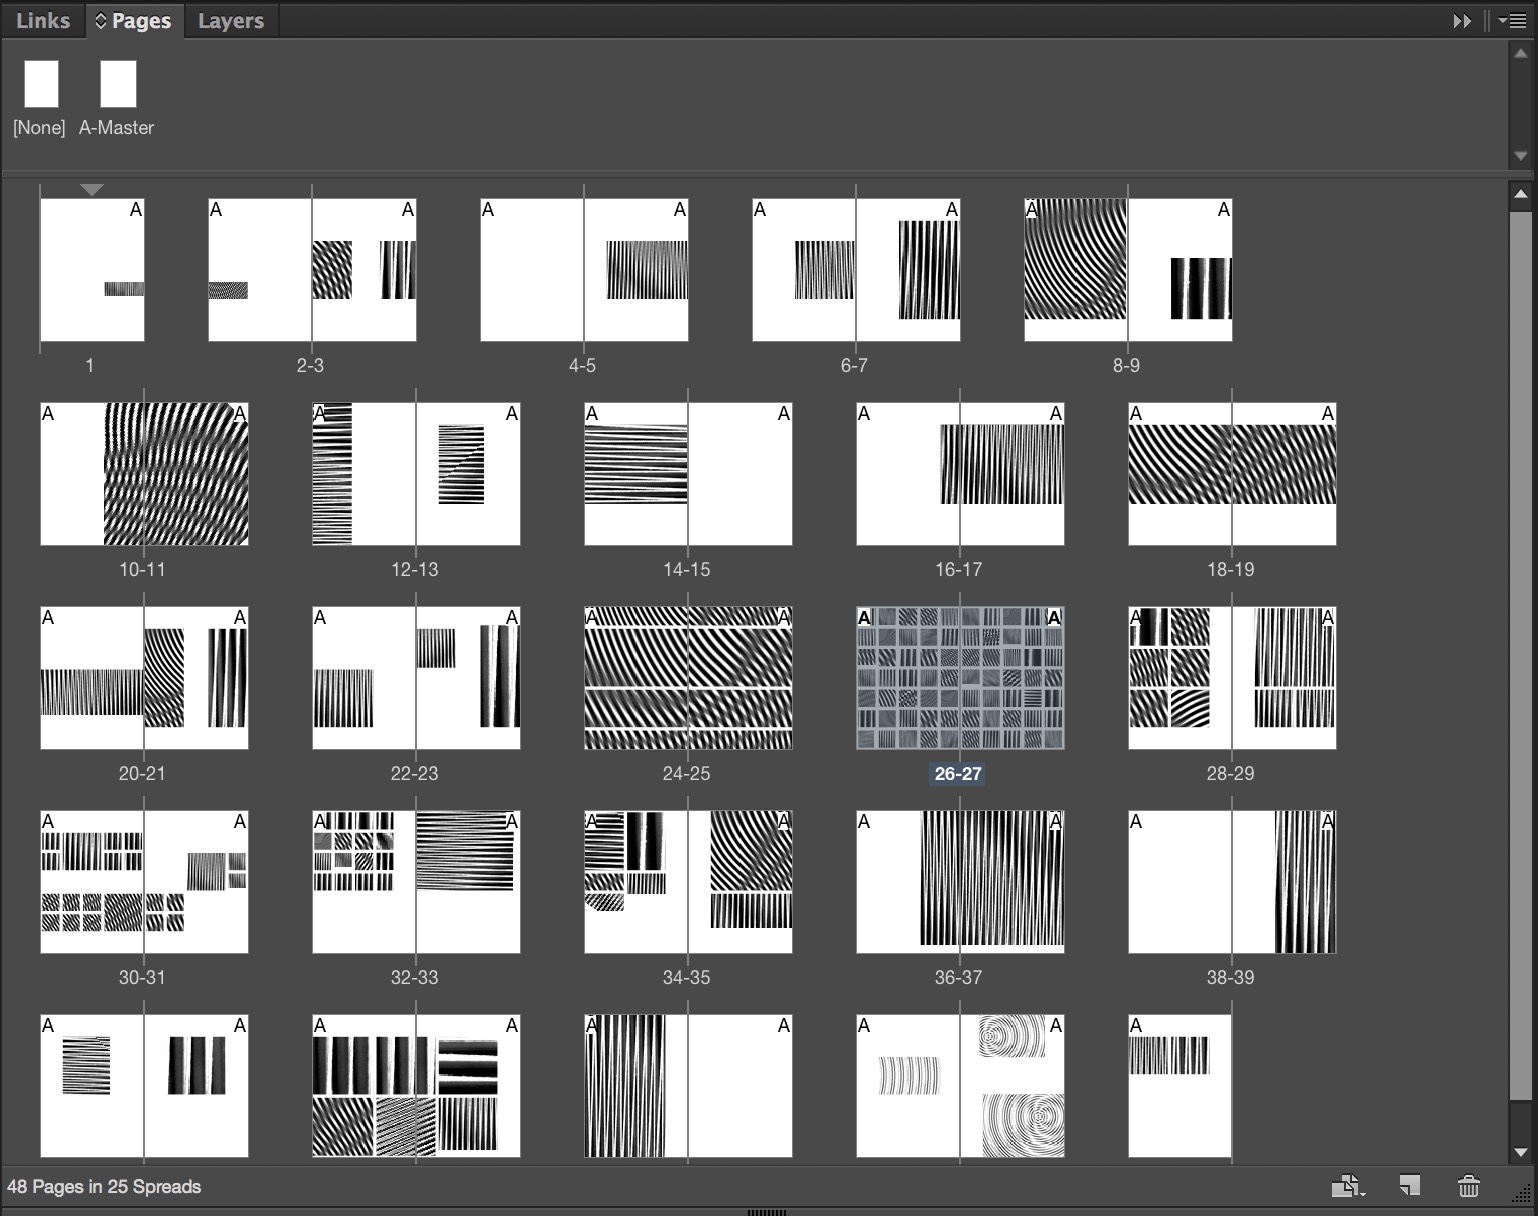Click the 38-39 page number label
The width and height of the screenshot is (1538, 1216).
1230,977
